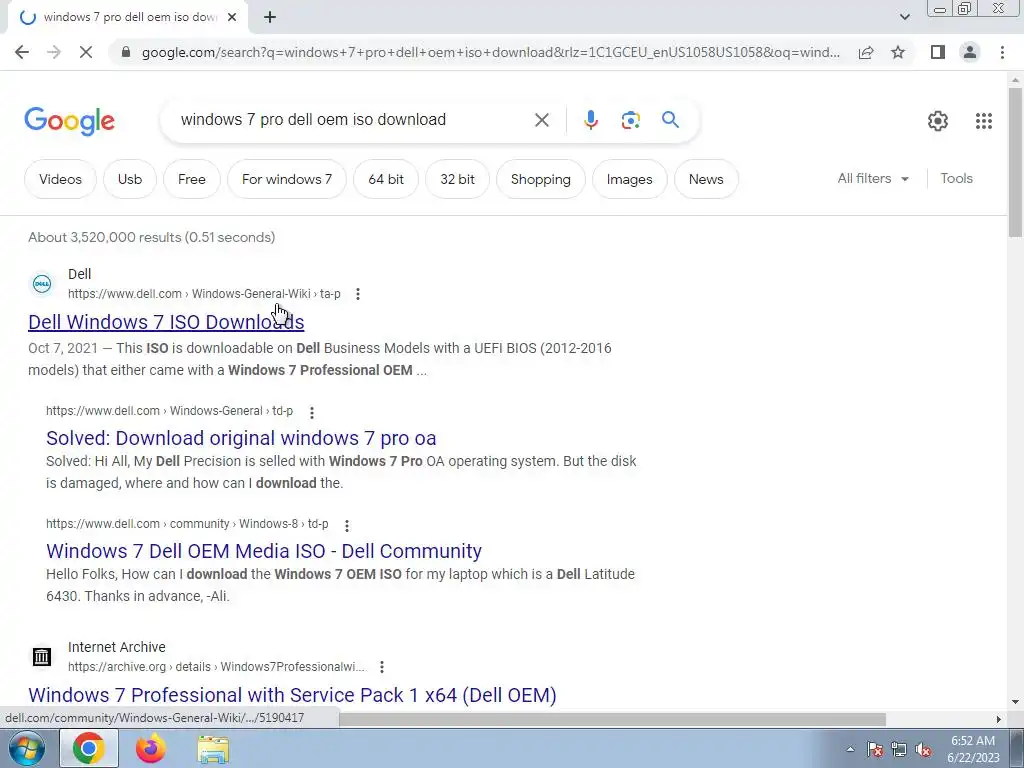Open Action Center flag icon
Screen dimensions: 1024x768
(875, 749)
